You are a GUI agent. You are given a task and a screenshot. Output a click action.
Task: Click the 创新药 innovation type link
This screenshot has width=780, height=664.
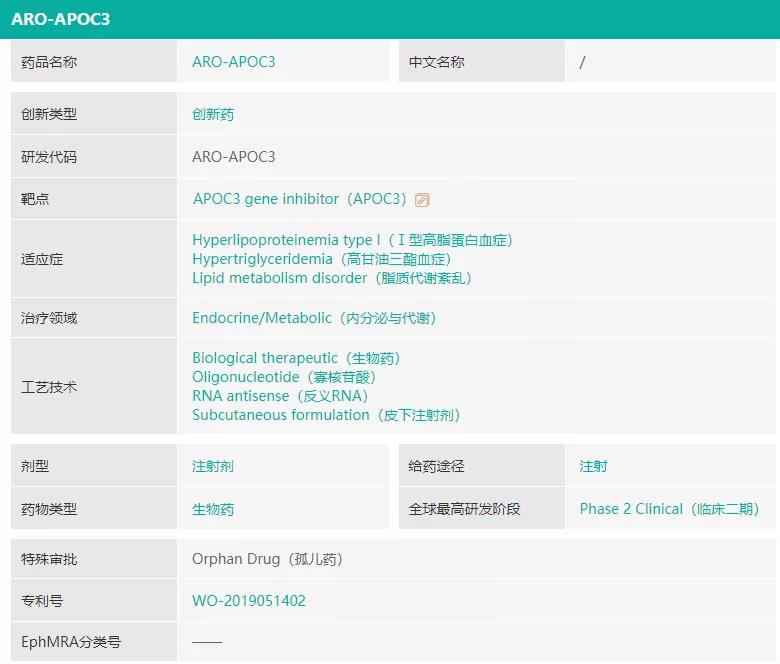(x=213, y=114)
